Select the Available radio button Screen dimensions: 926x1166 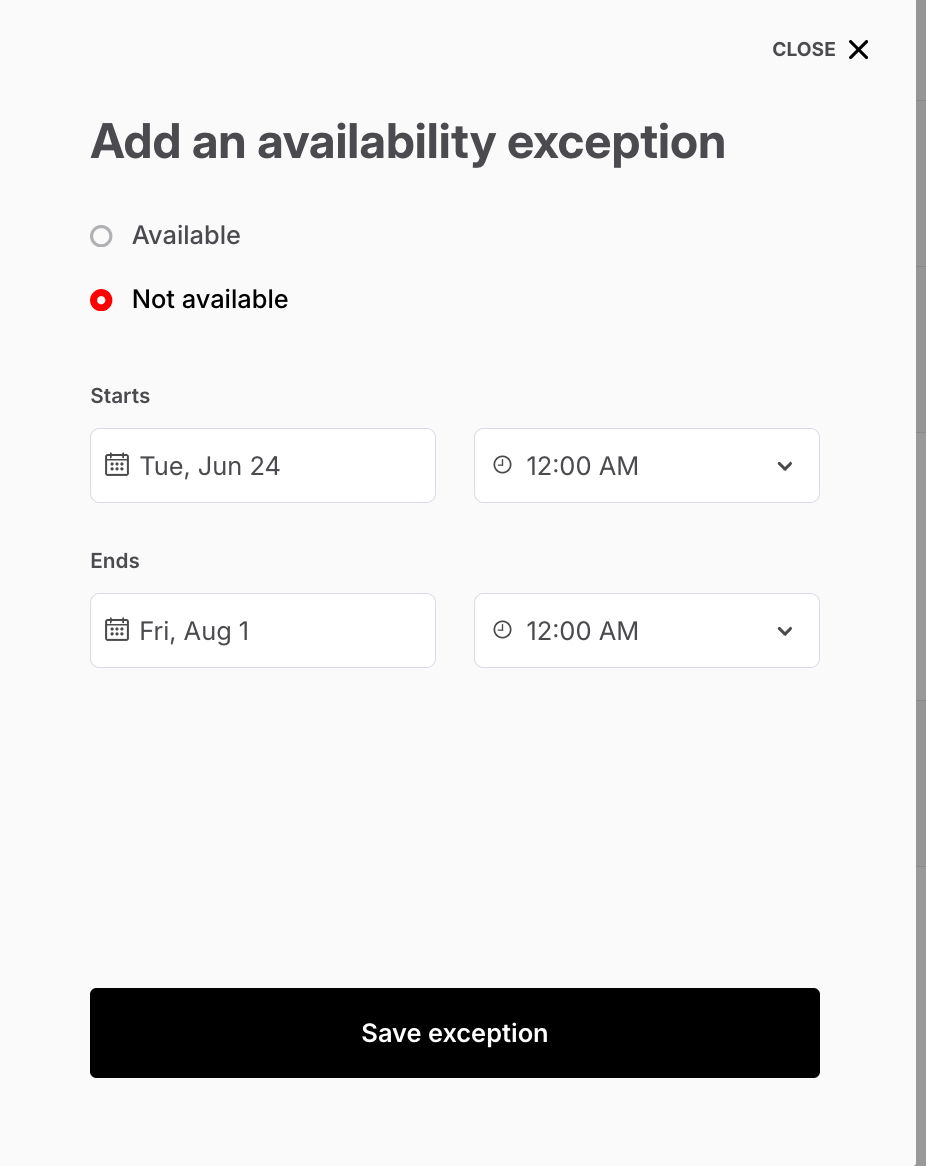pos(101,236)
